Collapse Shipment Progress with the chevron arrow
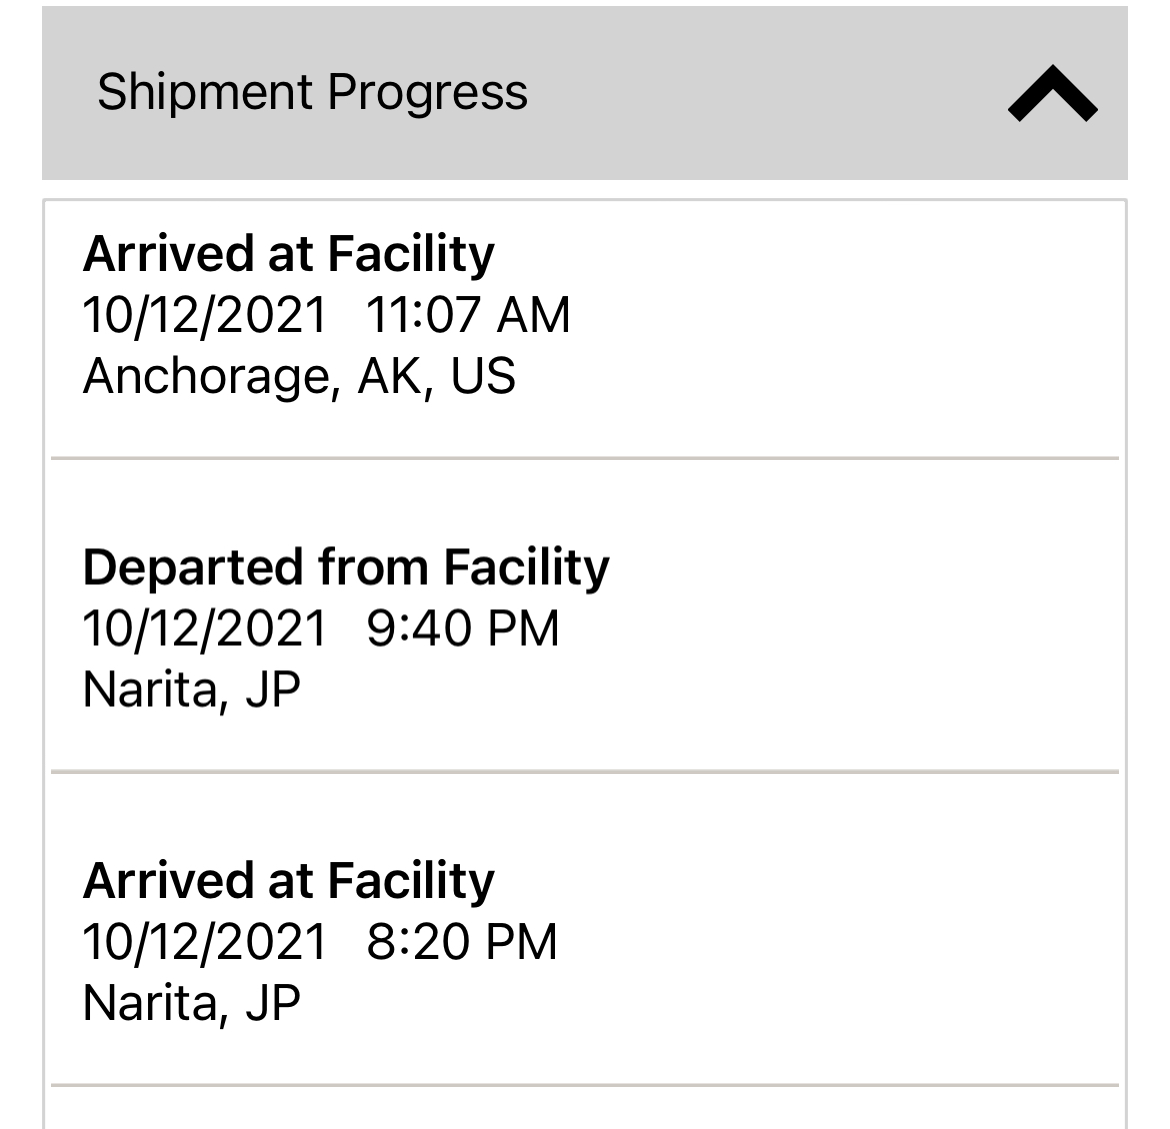 point(1052,94)
